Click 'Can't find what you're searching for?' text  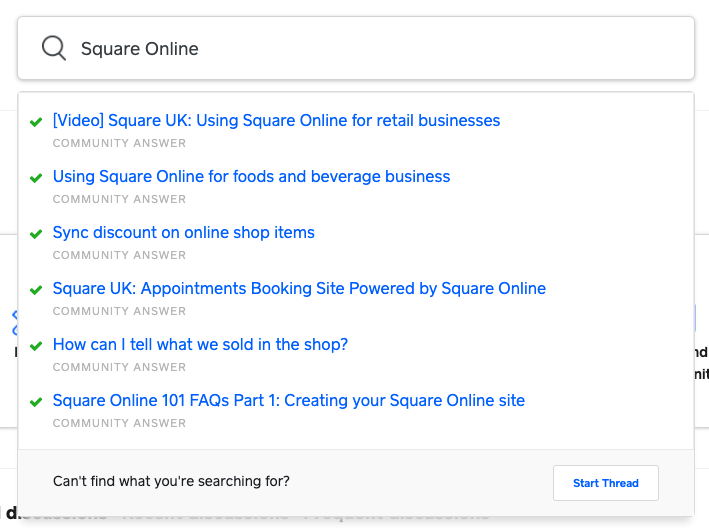(171, 482)
